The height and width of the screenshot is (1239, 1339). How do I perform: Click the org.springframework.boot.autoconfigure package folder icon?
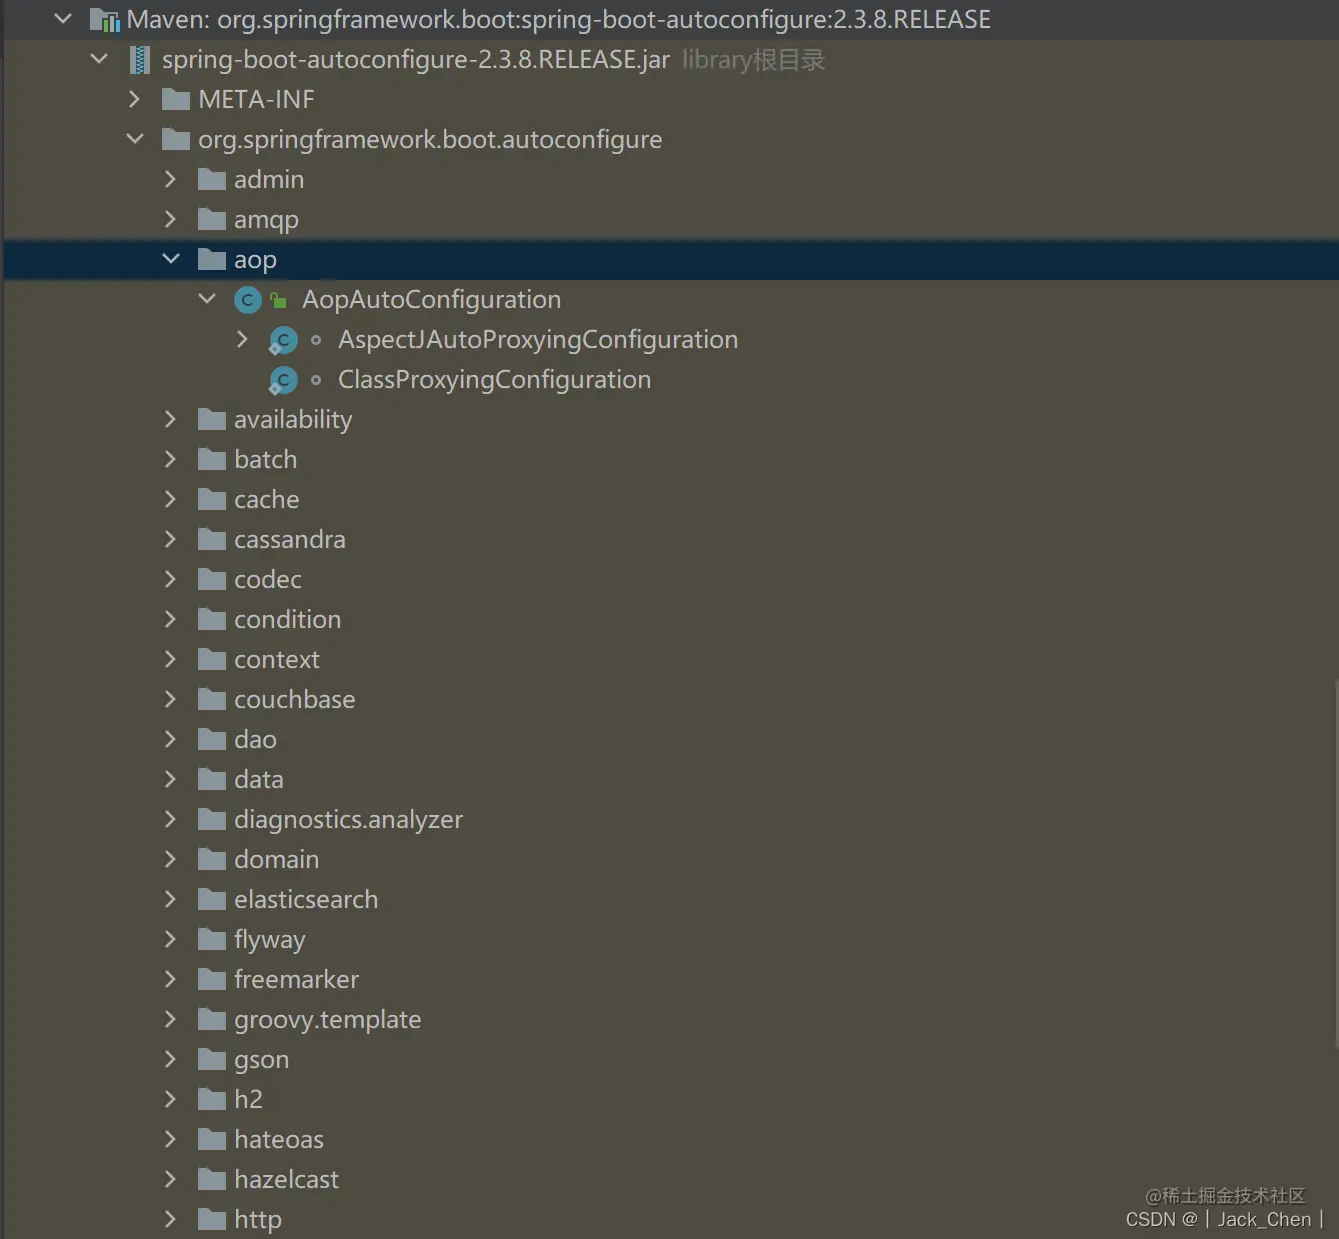[x=176, y=139]
